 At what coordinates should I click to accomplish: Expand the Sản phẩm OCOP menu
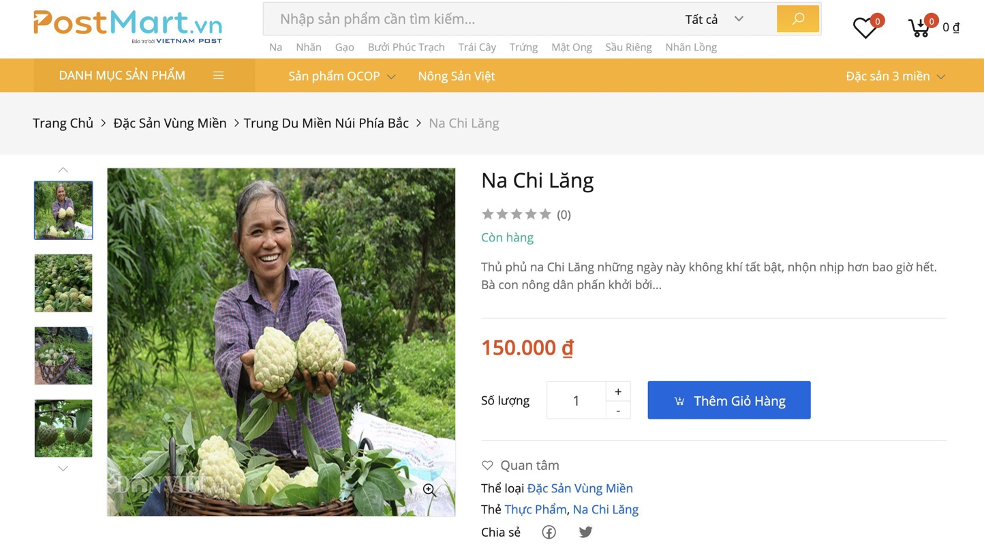coord(342,76)
